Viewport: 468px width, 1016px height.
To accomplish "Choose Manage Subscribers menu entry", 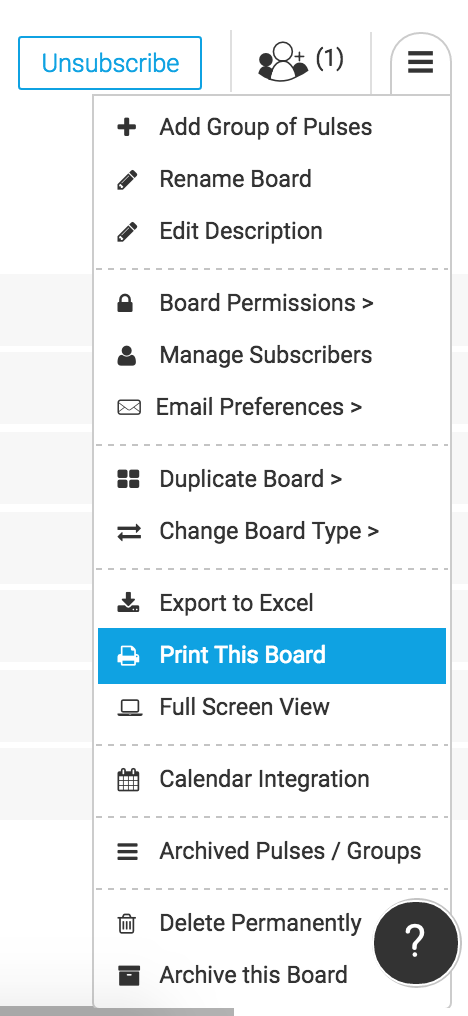I will point(266,355).
